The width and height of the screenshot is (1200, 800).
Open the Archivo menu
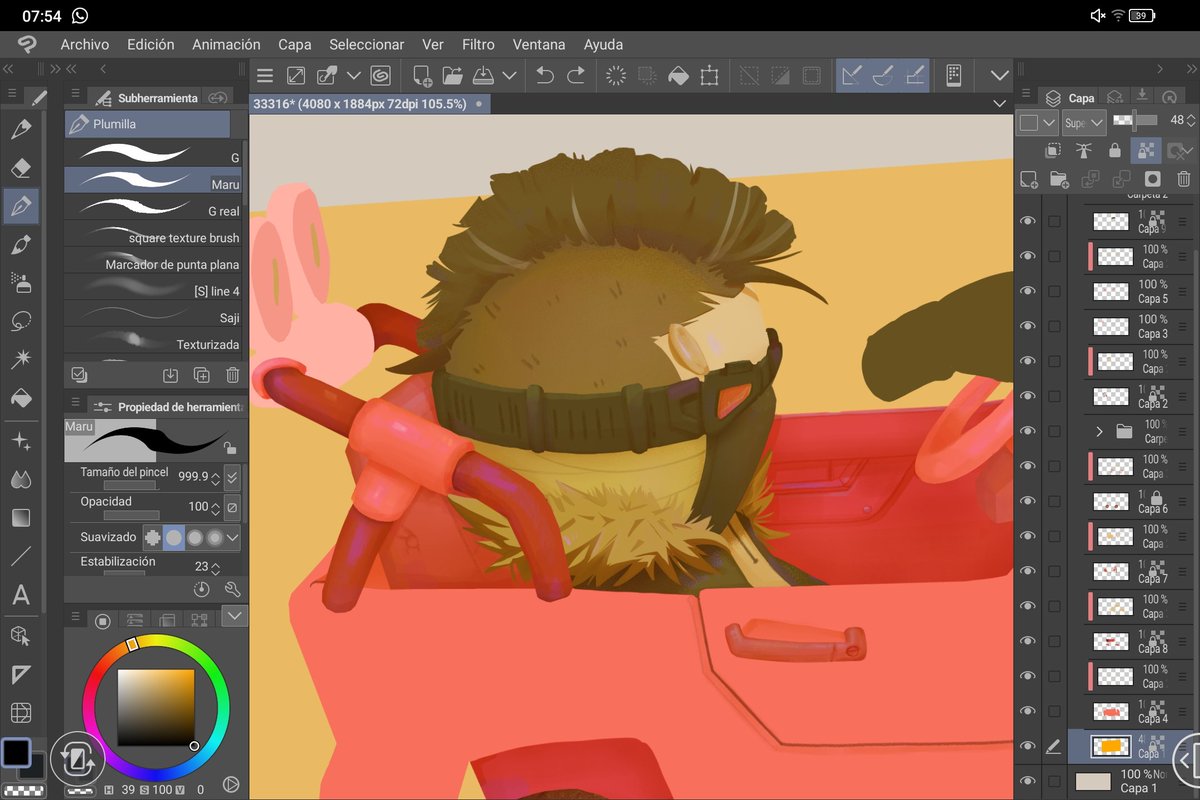click(x=85, y=44)
